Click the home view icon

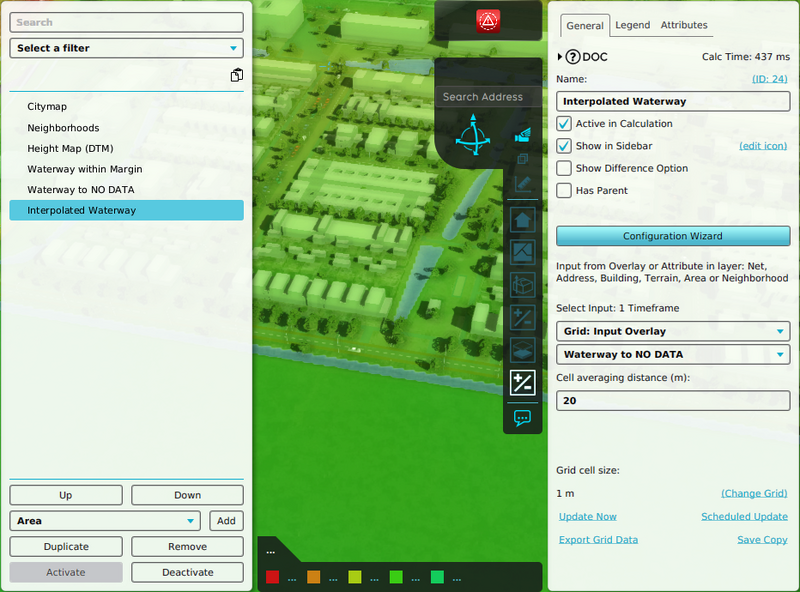click(x=521, y=219)
